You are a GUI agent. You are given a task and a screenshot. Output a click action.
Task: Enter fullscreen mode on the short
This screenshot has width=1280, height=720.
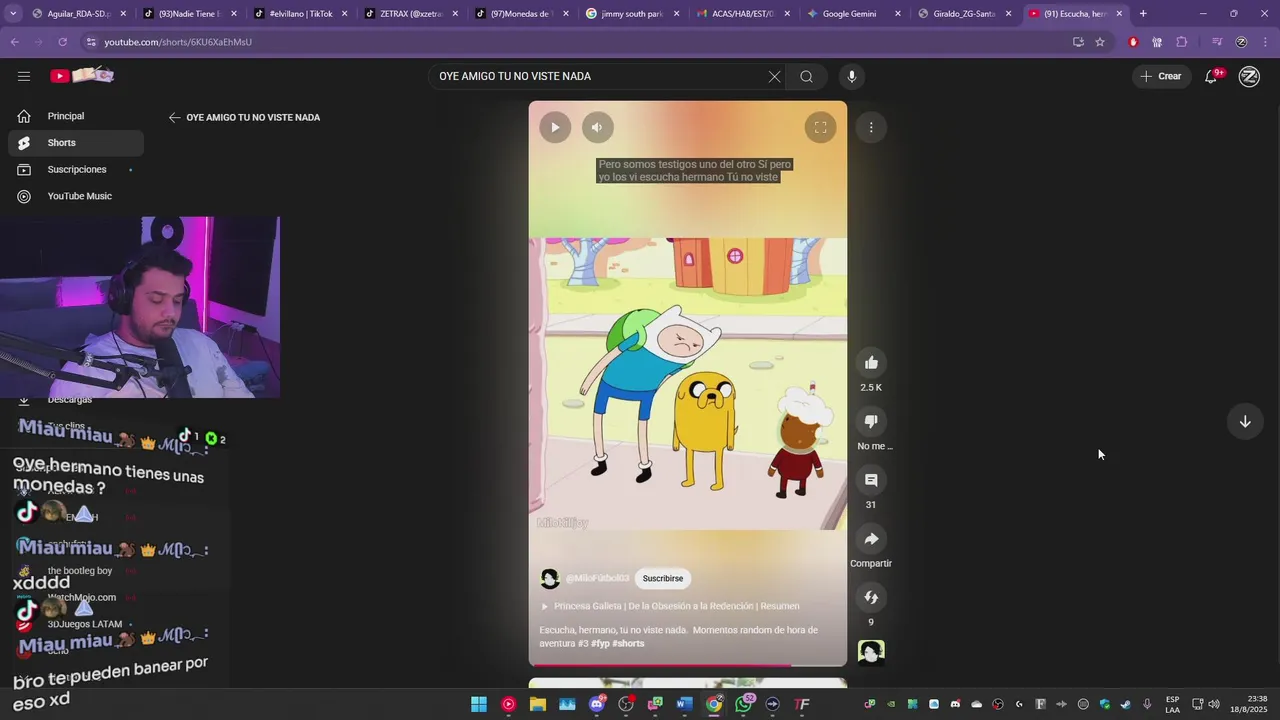pyautogui.click(x=820, y=127)
